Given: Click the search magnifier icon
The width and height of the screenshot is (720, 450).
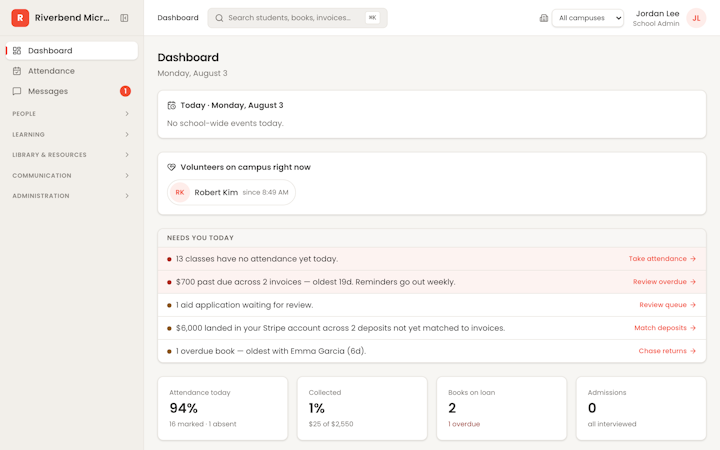Looking at the screenshot, I should click(219, 18).
